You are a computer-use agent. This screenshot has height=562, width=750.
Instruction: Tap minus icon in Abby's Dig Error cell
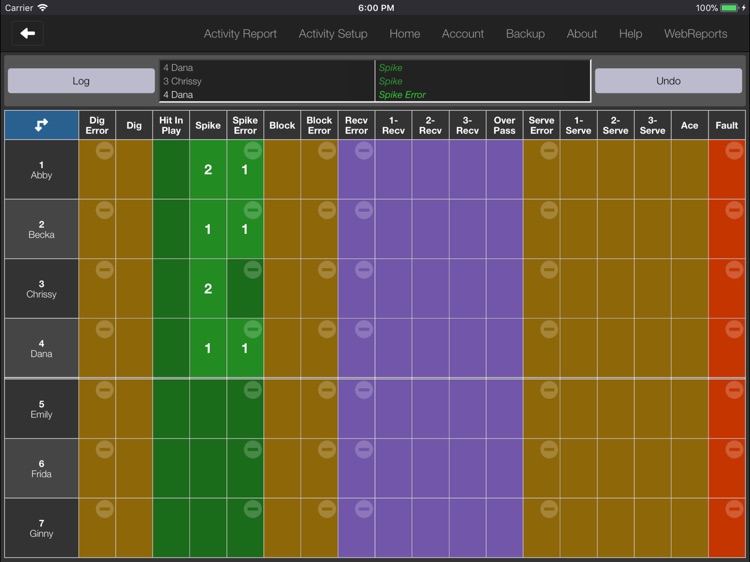tap(105, 151)
